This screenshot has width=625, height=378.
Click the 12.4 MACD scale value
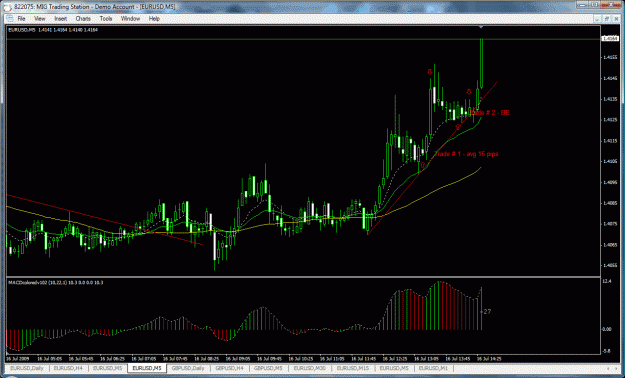[607, 282]
